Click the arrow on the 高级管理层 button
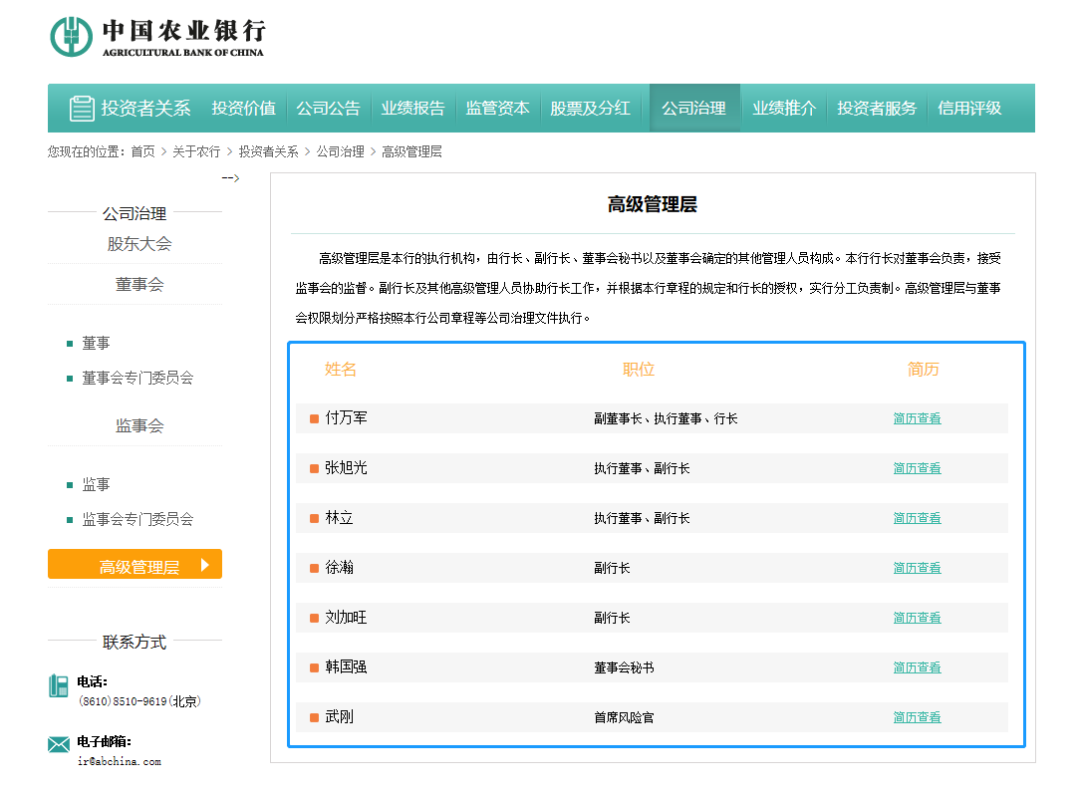This screenshot has width=1080, height=794. click(205, 565)
